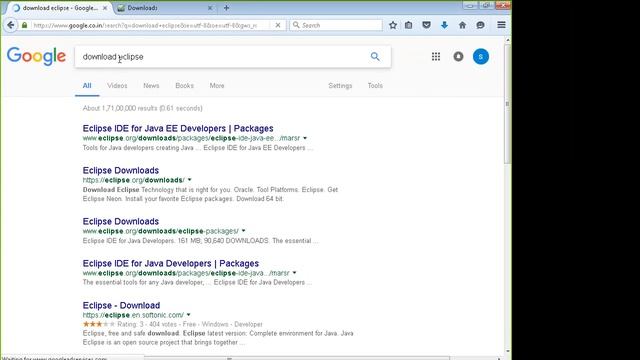
Task: Close the 'Downloads' tab
Action: pyautogui.click(x=210, y=8)
